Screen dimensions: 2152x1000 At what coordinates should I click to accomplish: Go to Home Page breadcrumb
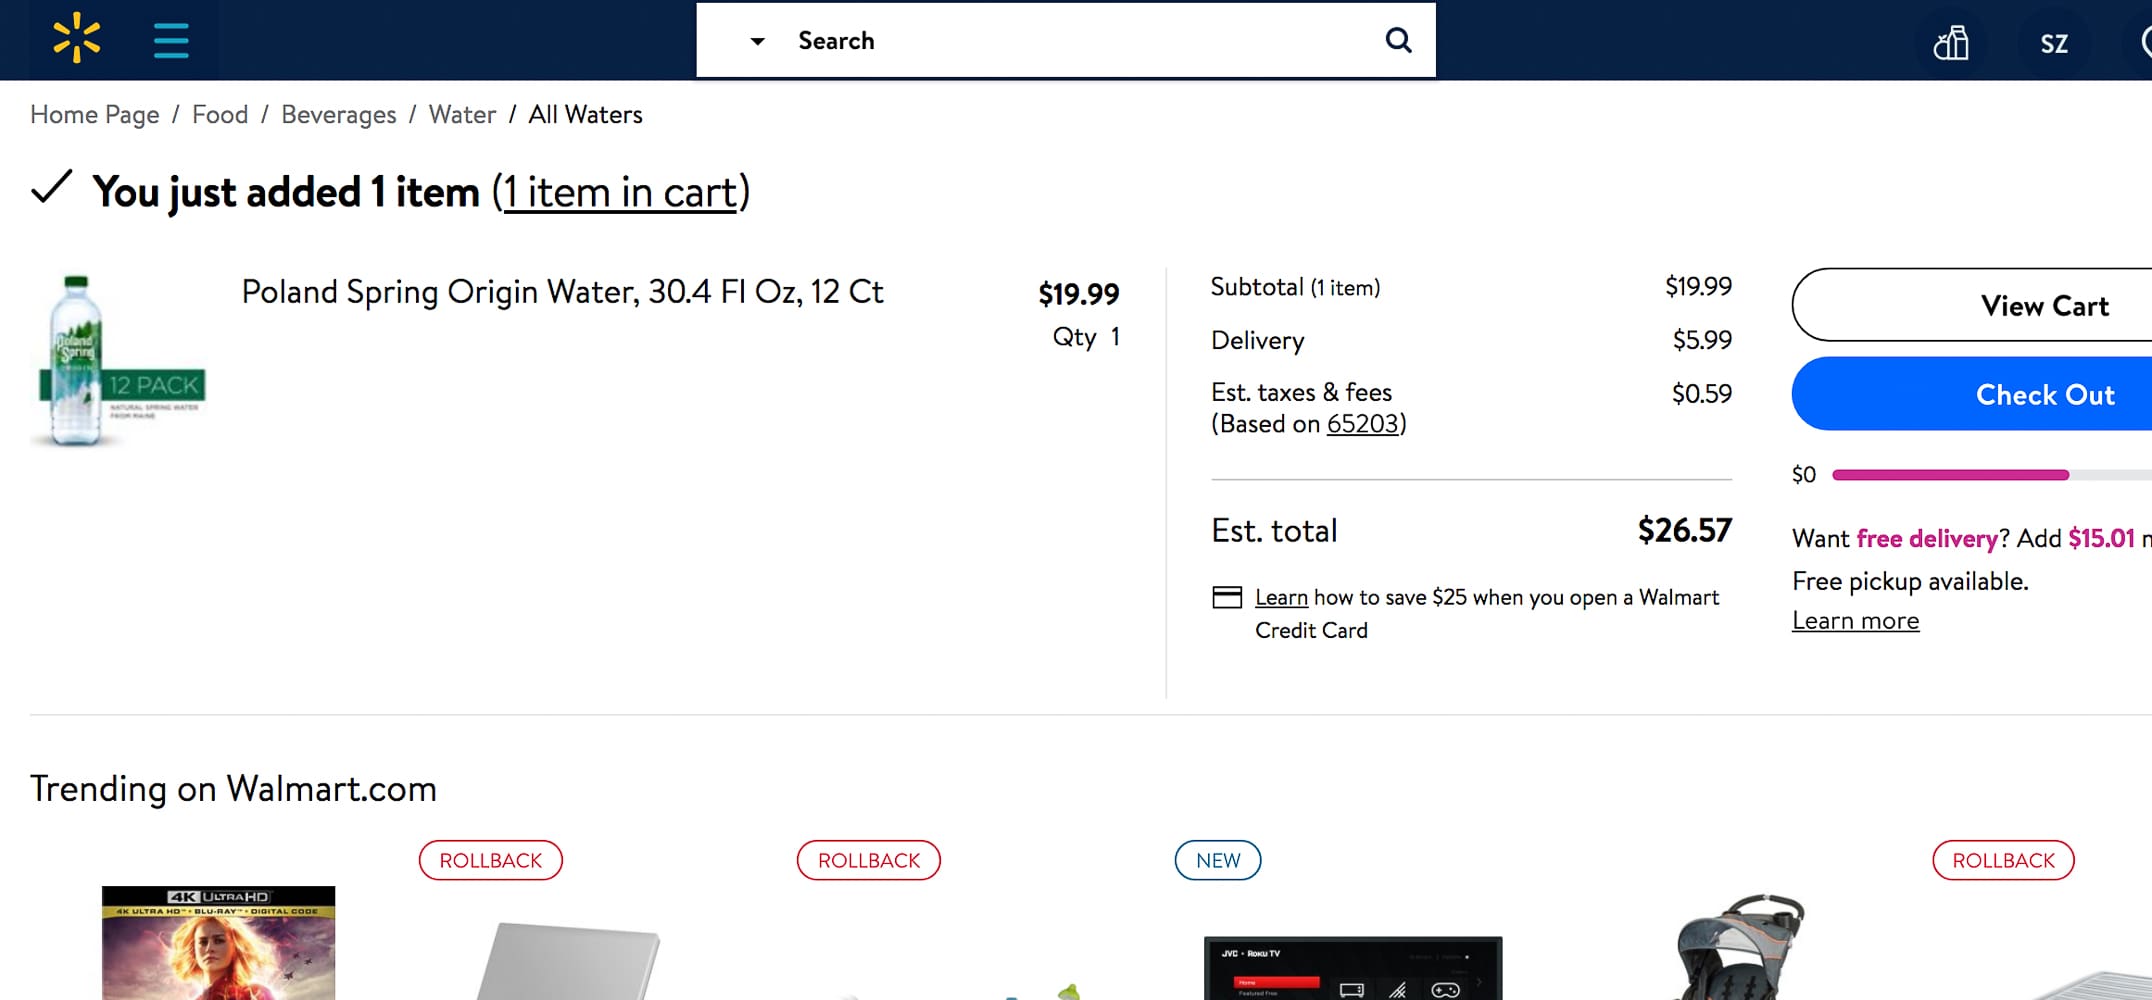(94, 115)
